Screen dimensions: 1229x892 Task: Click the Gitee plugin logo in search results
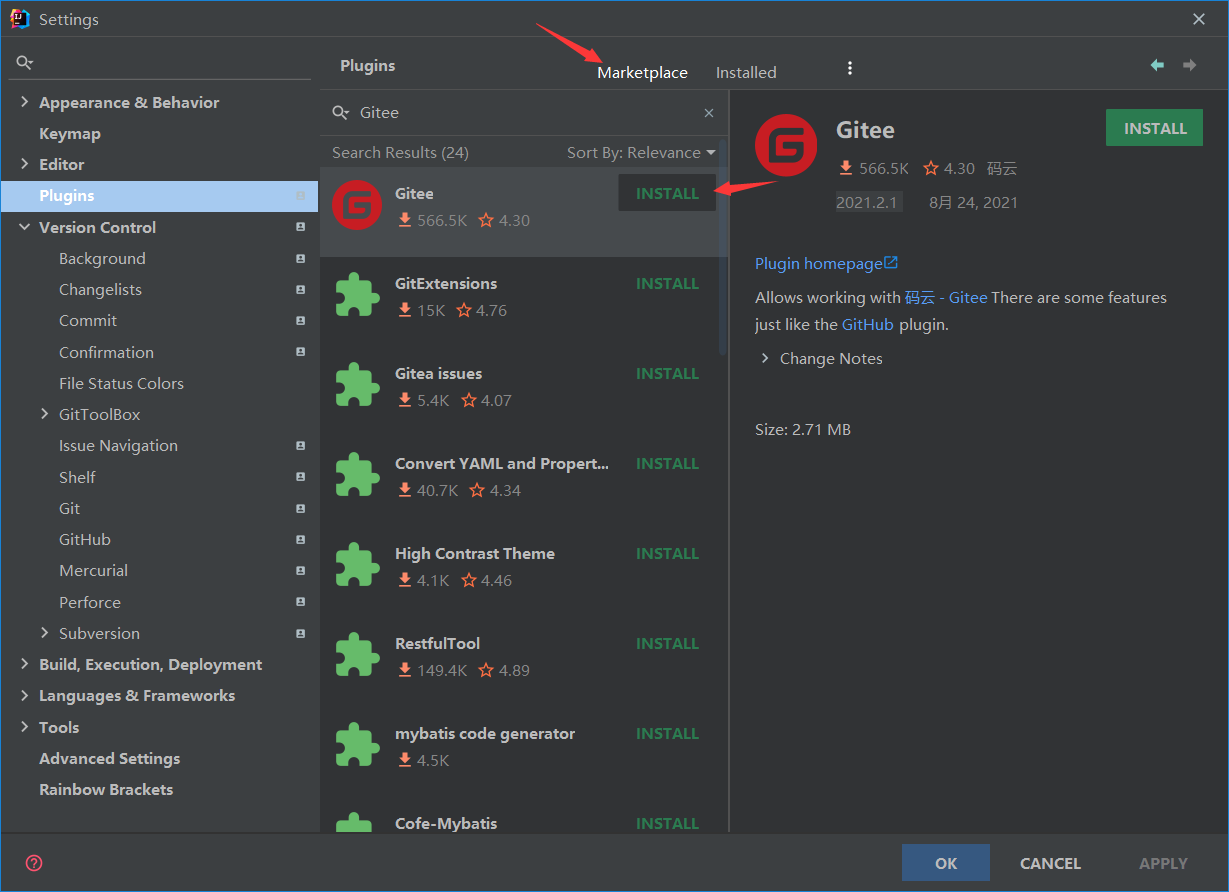tap(357, 205)
